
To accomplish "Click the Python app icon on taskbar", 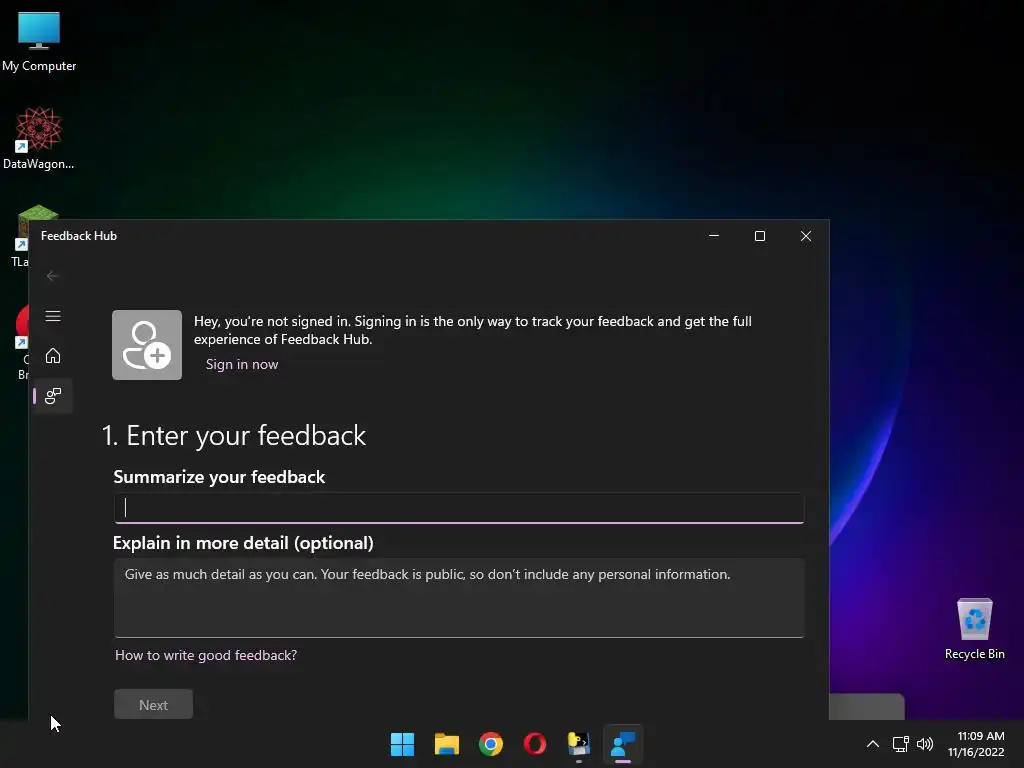I will 579,744.
